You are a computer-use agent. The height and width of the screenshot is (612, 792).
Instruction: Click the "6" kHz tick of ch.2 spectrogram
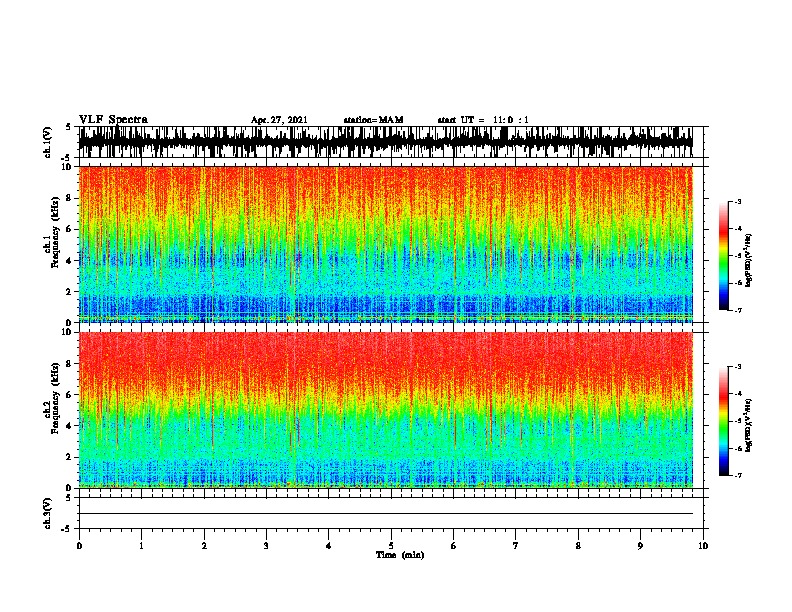pos(71,394)
